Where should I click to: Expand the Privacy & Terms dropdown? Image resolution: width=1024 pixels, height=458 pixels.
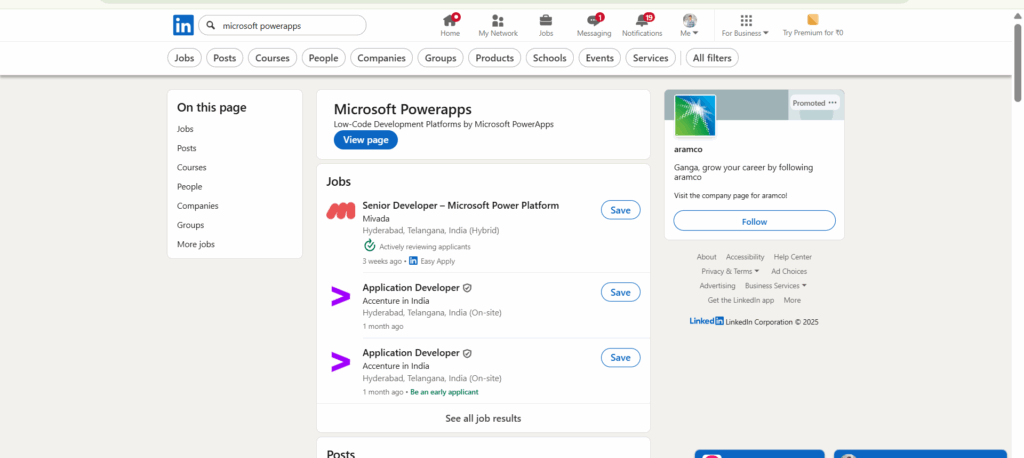(730, 271)
